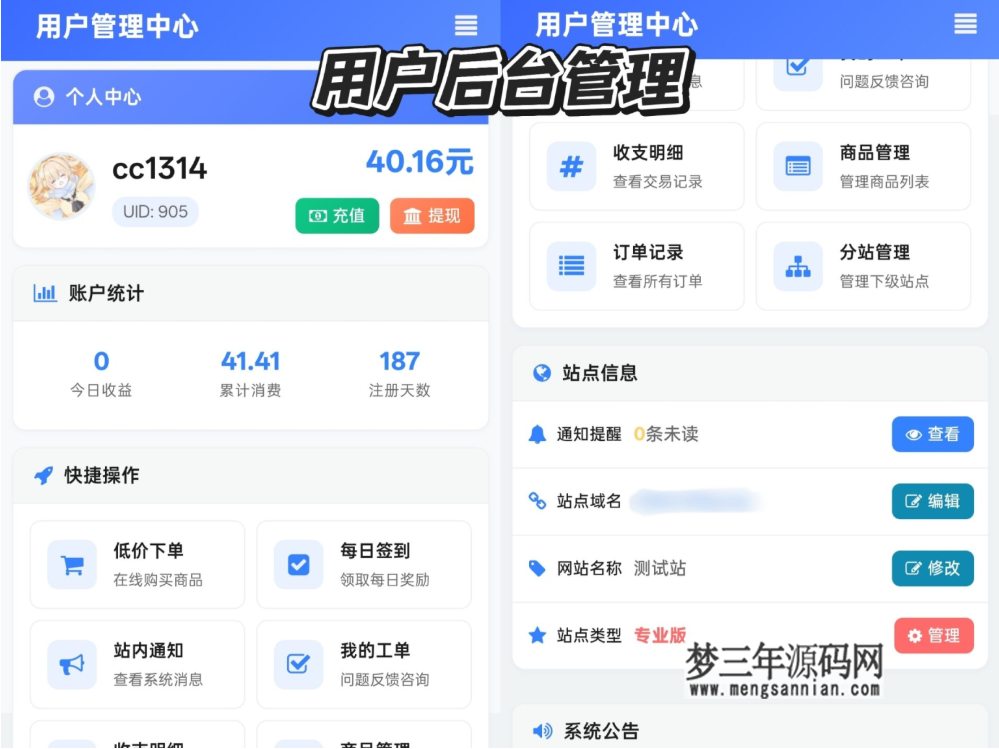Click the 系统公告 speaker icon
This screenshot has width=999, height=749.
540,728
